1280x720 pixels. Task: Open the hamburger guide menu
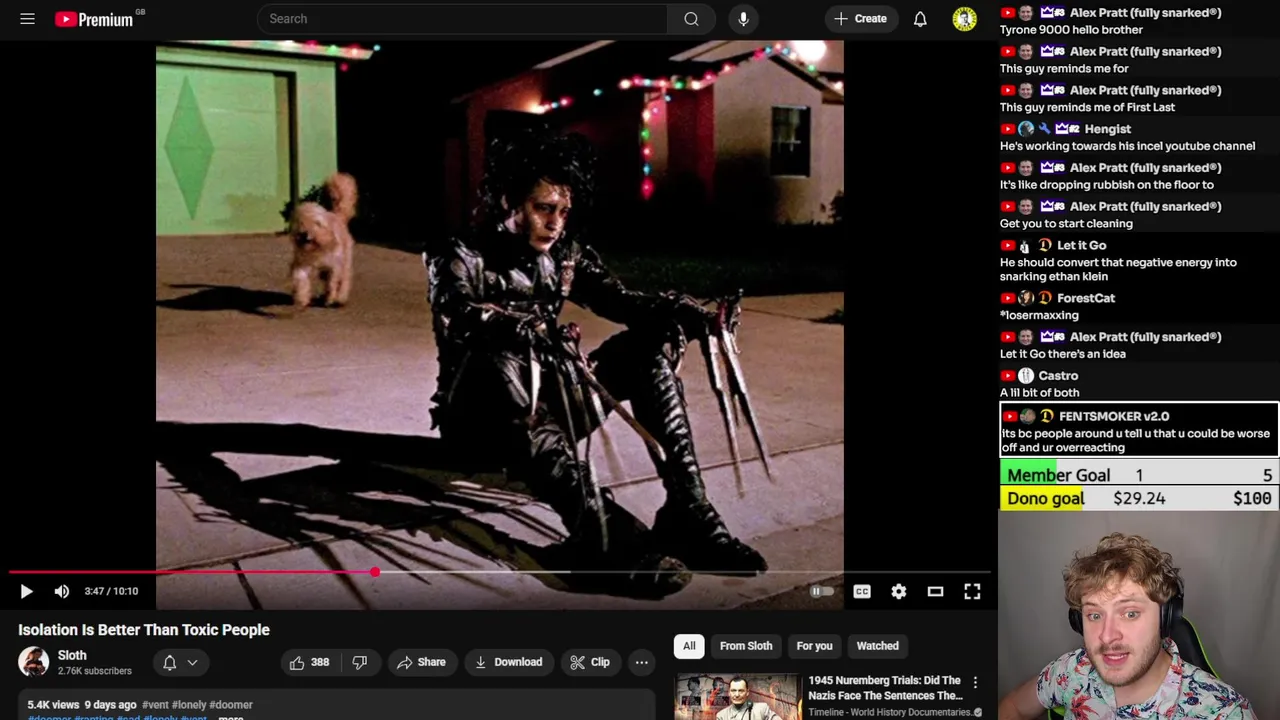[x=27, y=19]
